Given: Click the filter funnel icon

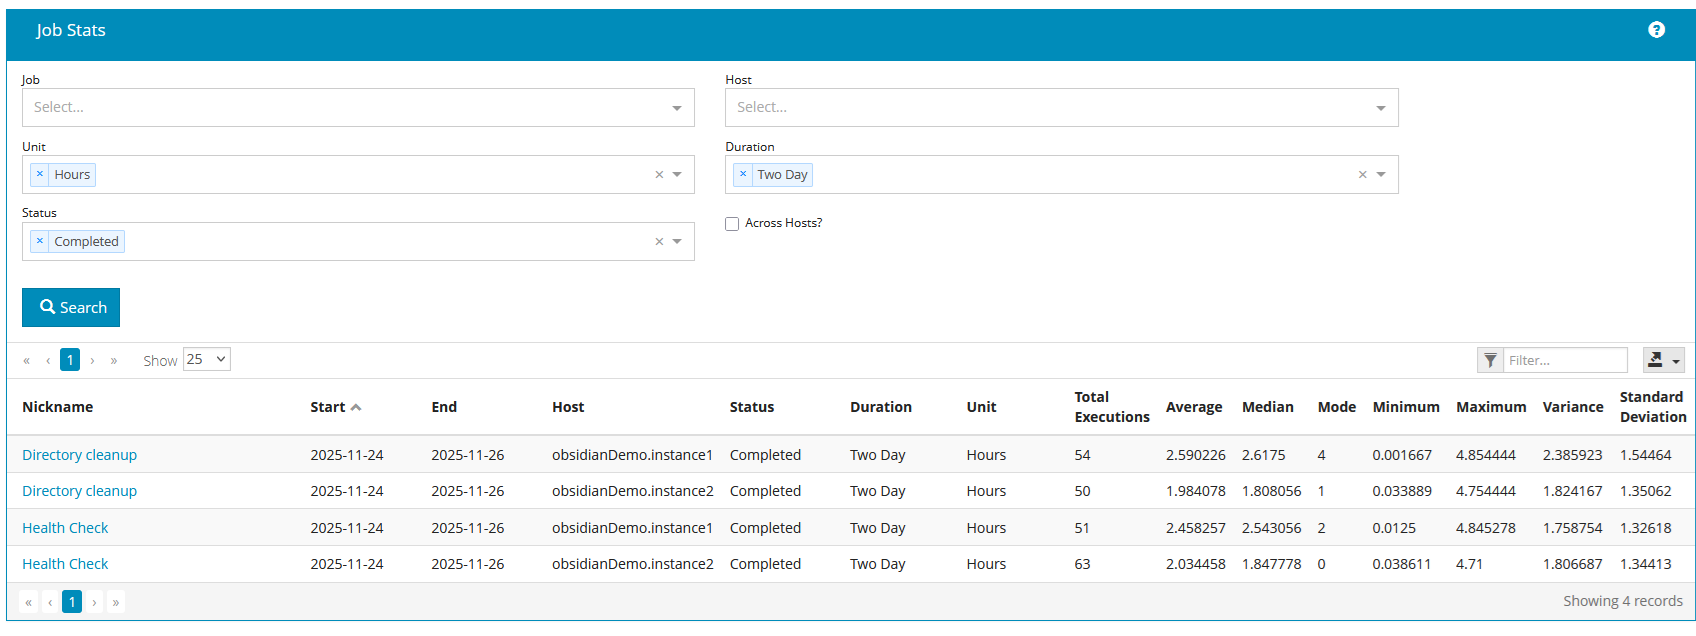Looking at the screenshot, I should [x=1490, y=360].
